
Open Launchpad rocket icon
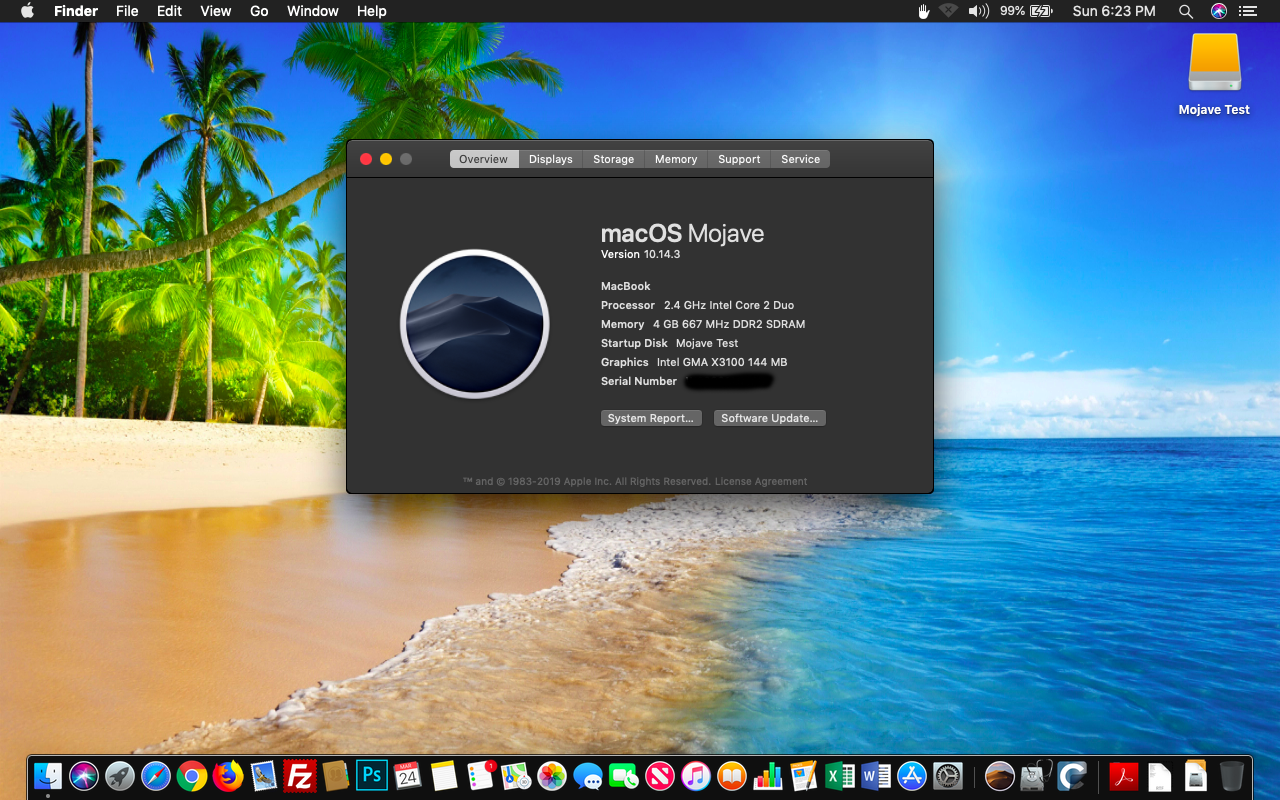pos(120,776)
